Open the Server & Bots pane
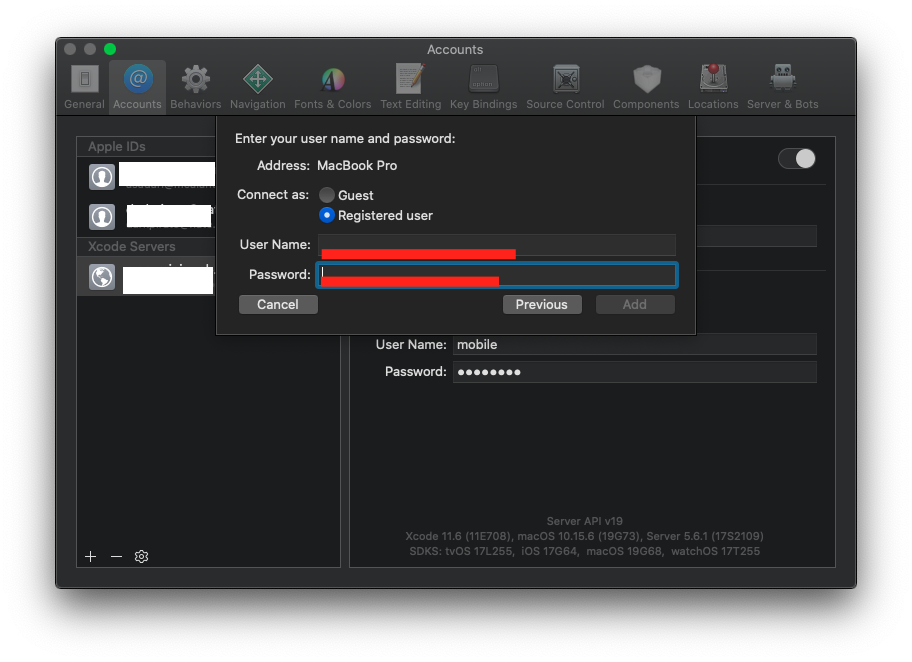This screenshot has height=662, width=912. click(x=782, y=87)
